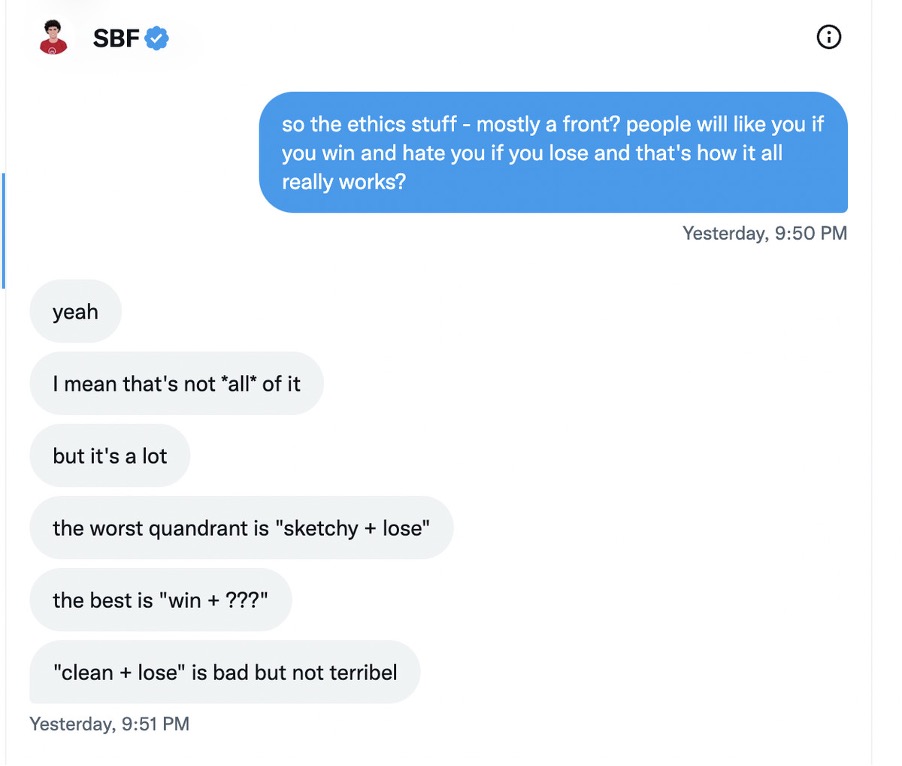Viewport: 902px width, 766px height.
Task: Select the "the best is" message bubble
Action: (160, 600)
